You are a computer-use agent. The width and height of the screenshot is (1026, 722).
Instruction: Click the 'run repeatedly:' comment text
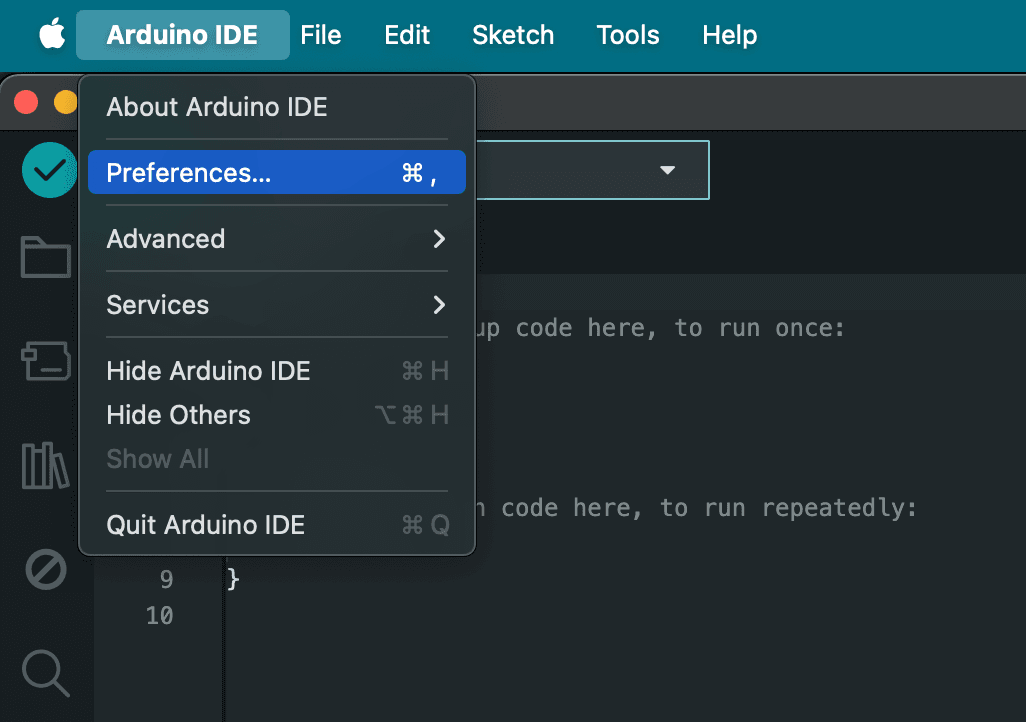(x=811, y=508)
